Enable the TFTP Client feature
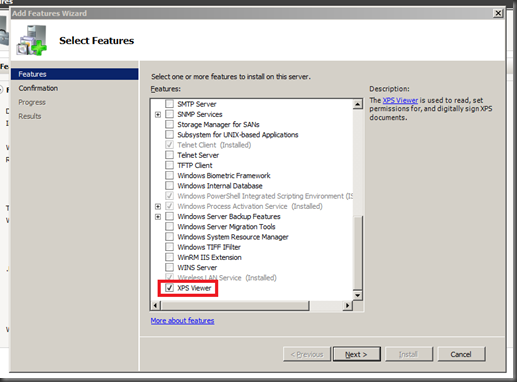This screenshot has width=517, height=382. click(x=169, y=165)
